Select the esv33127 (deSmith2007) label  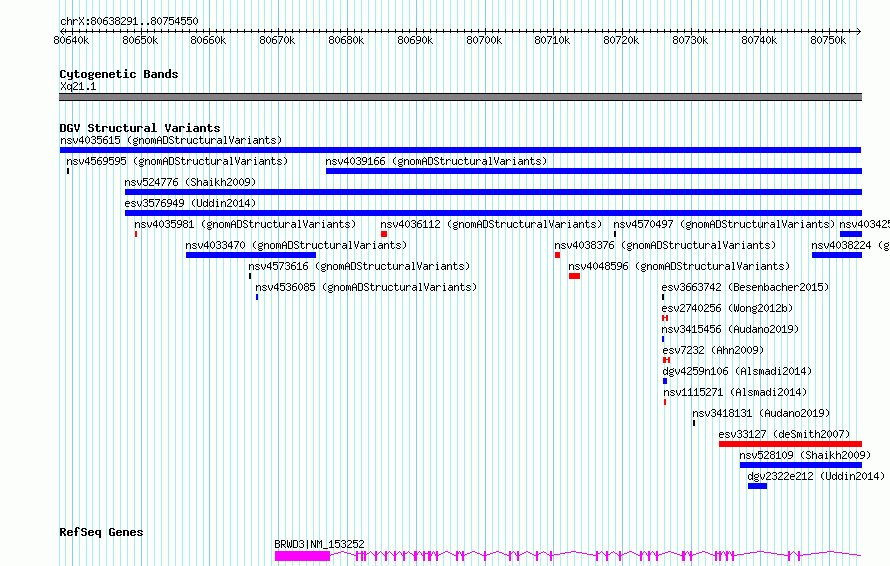click(784, 434)
